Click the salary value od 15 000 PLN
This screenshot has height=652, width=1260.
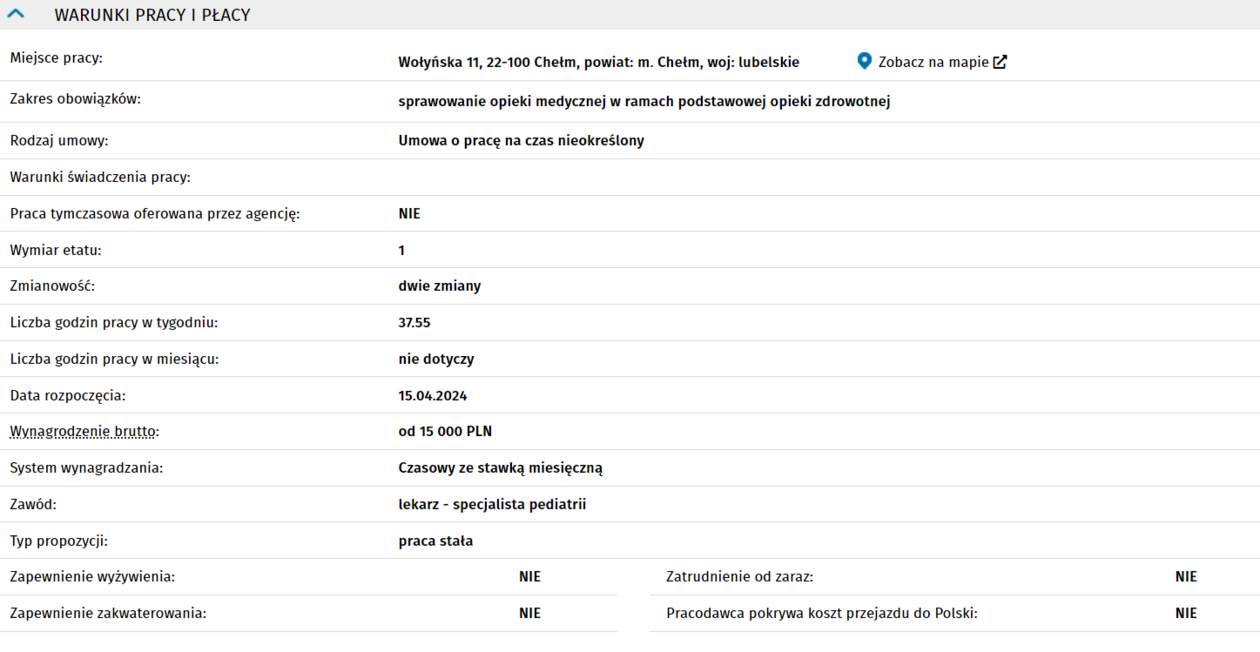click(445, 432)
